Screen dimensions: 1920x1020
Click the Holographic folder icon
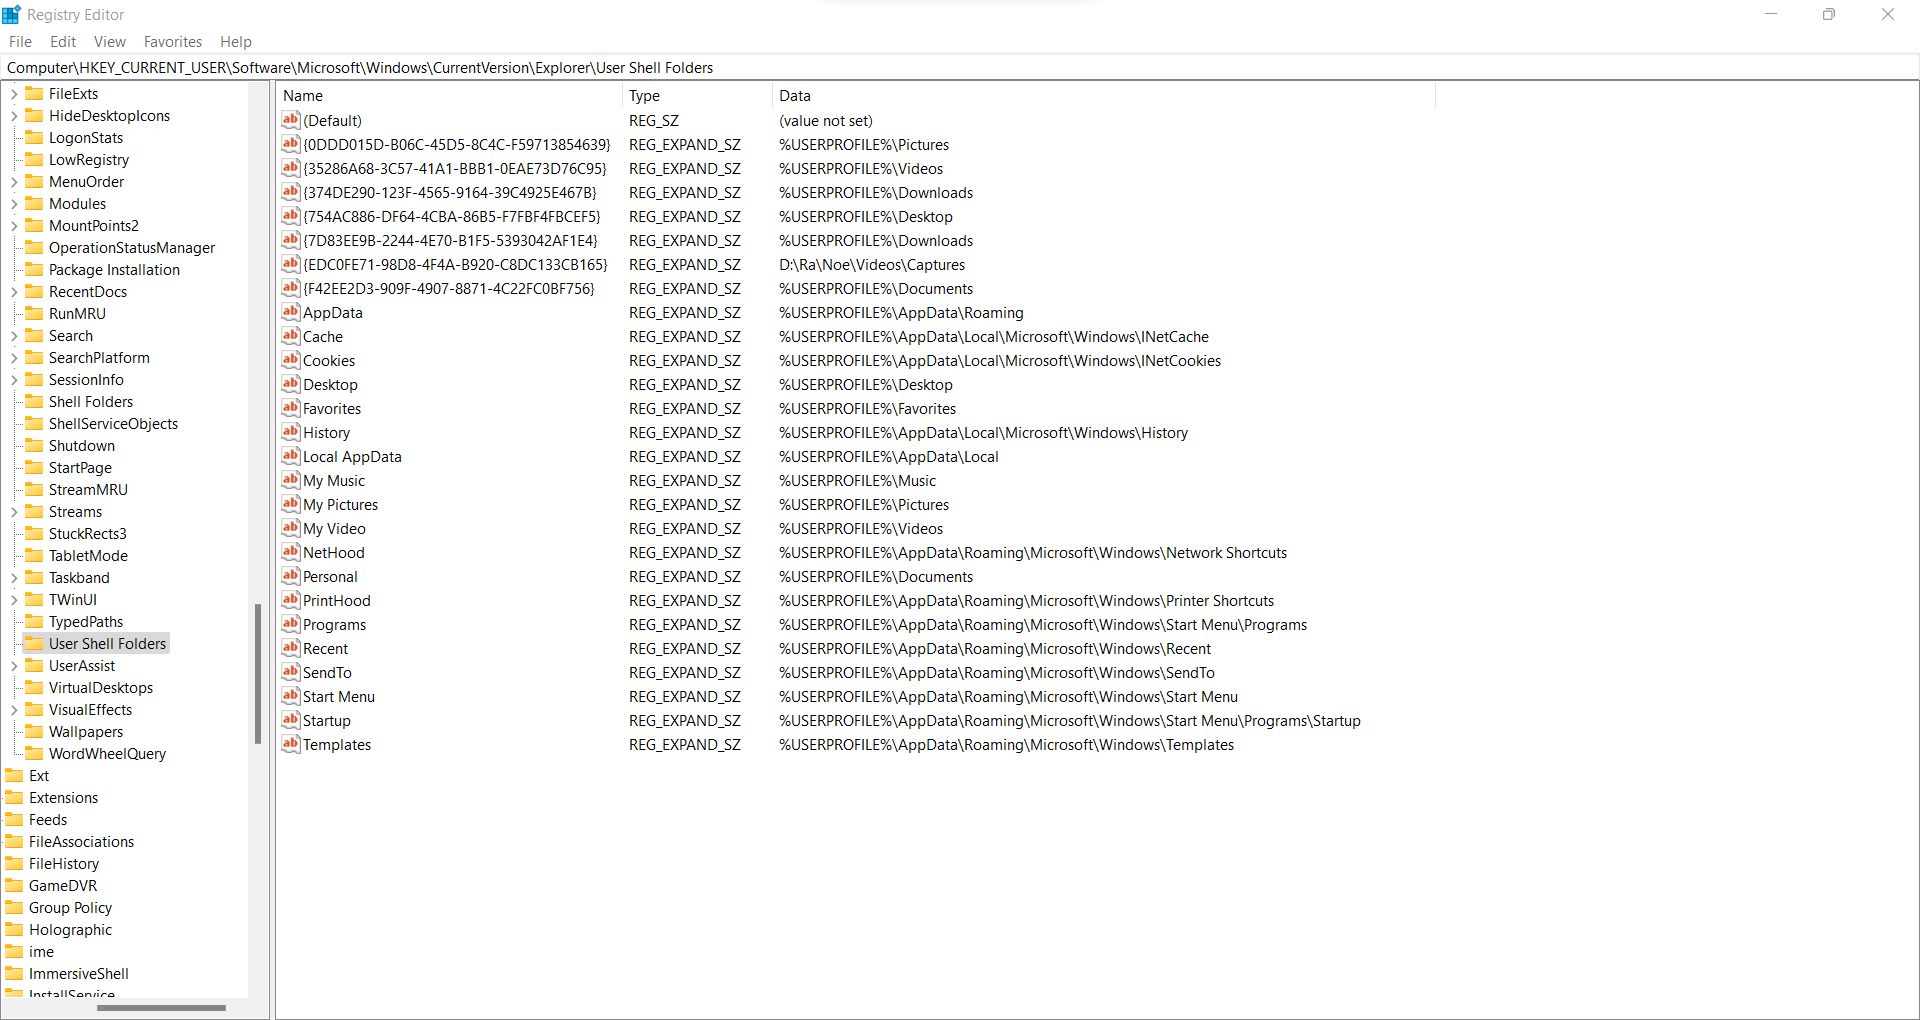pyautogui.click(x=14, y=929)
